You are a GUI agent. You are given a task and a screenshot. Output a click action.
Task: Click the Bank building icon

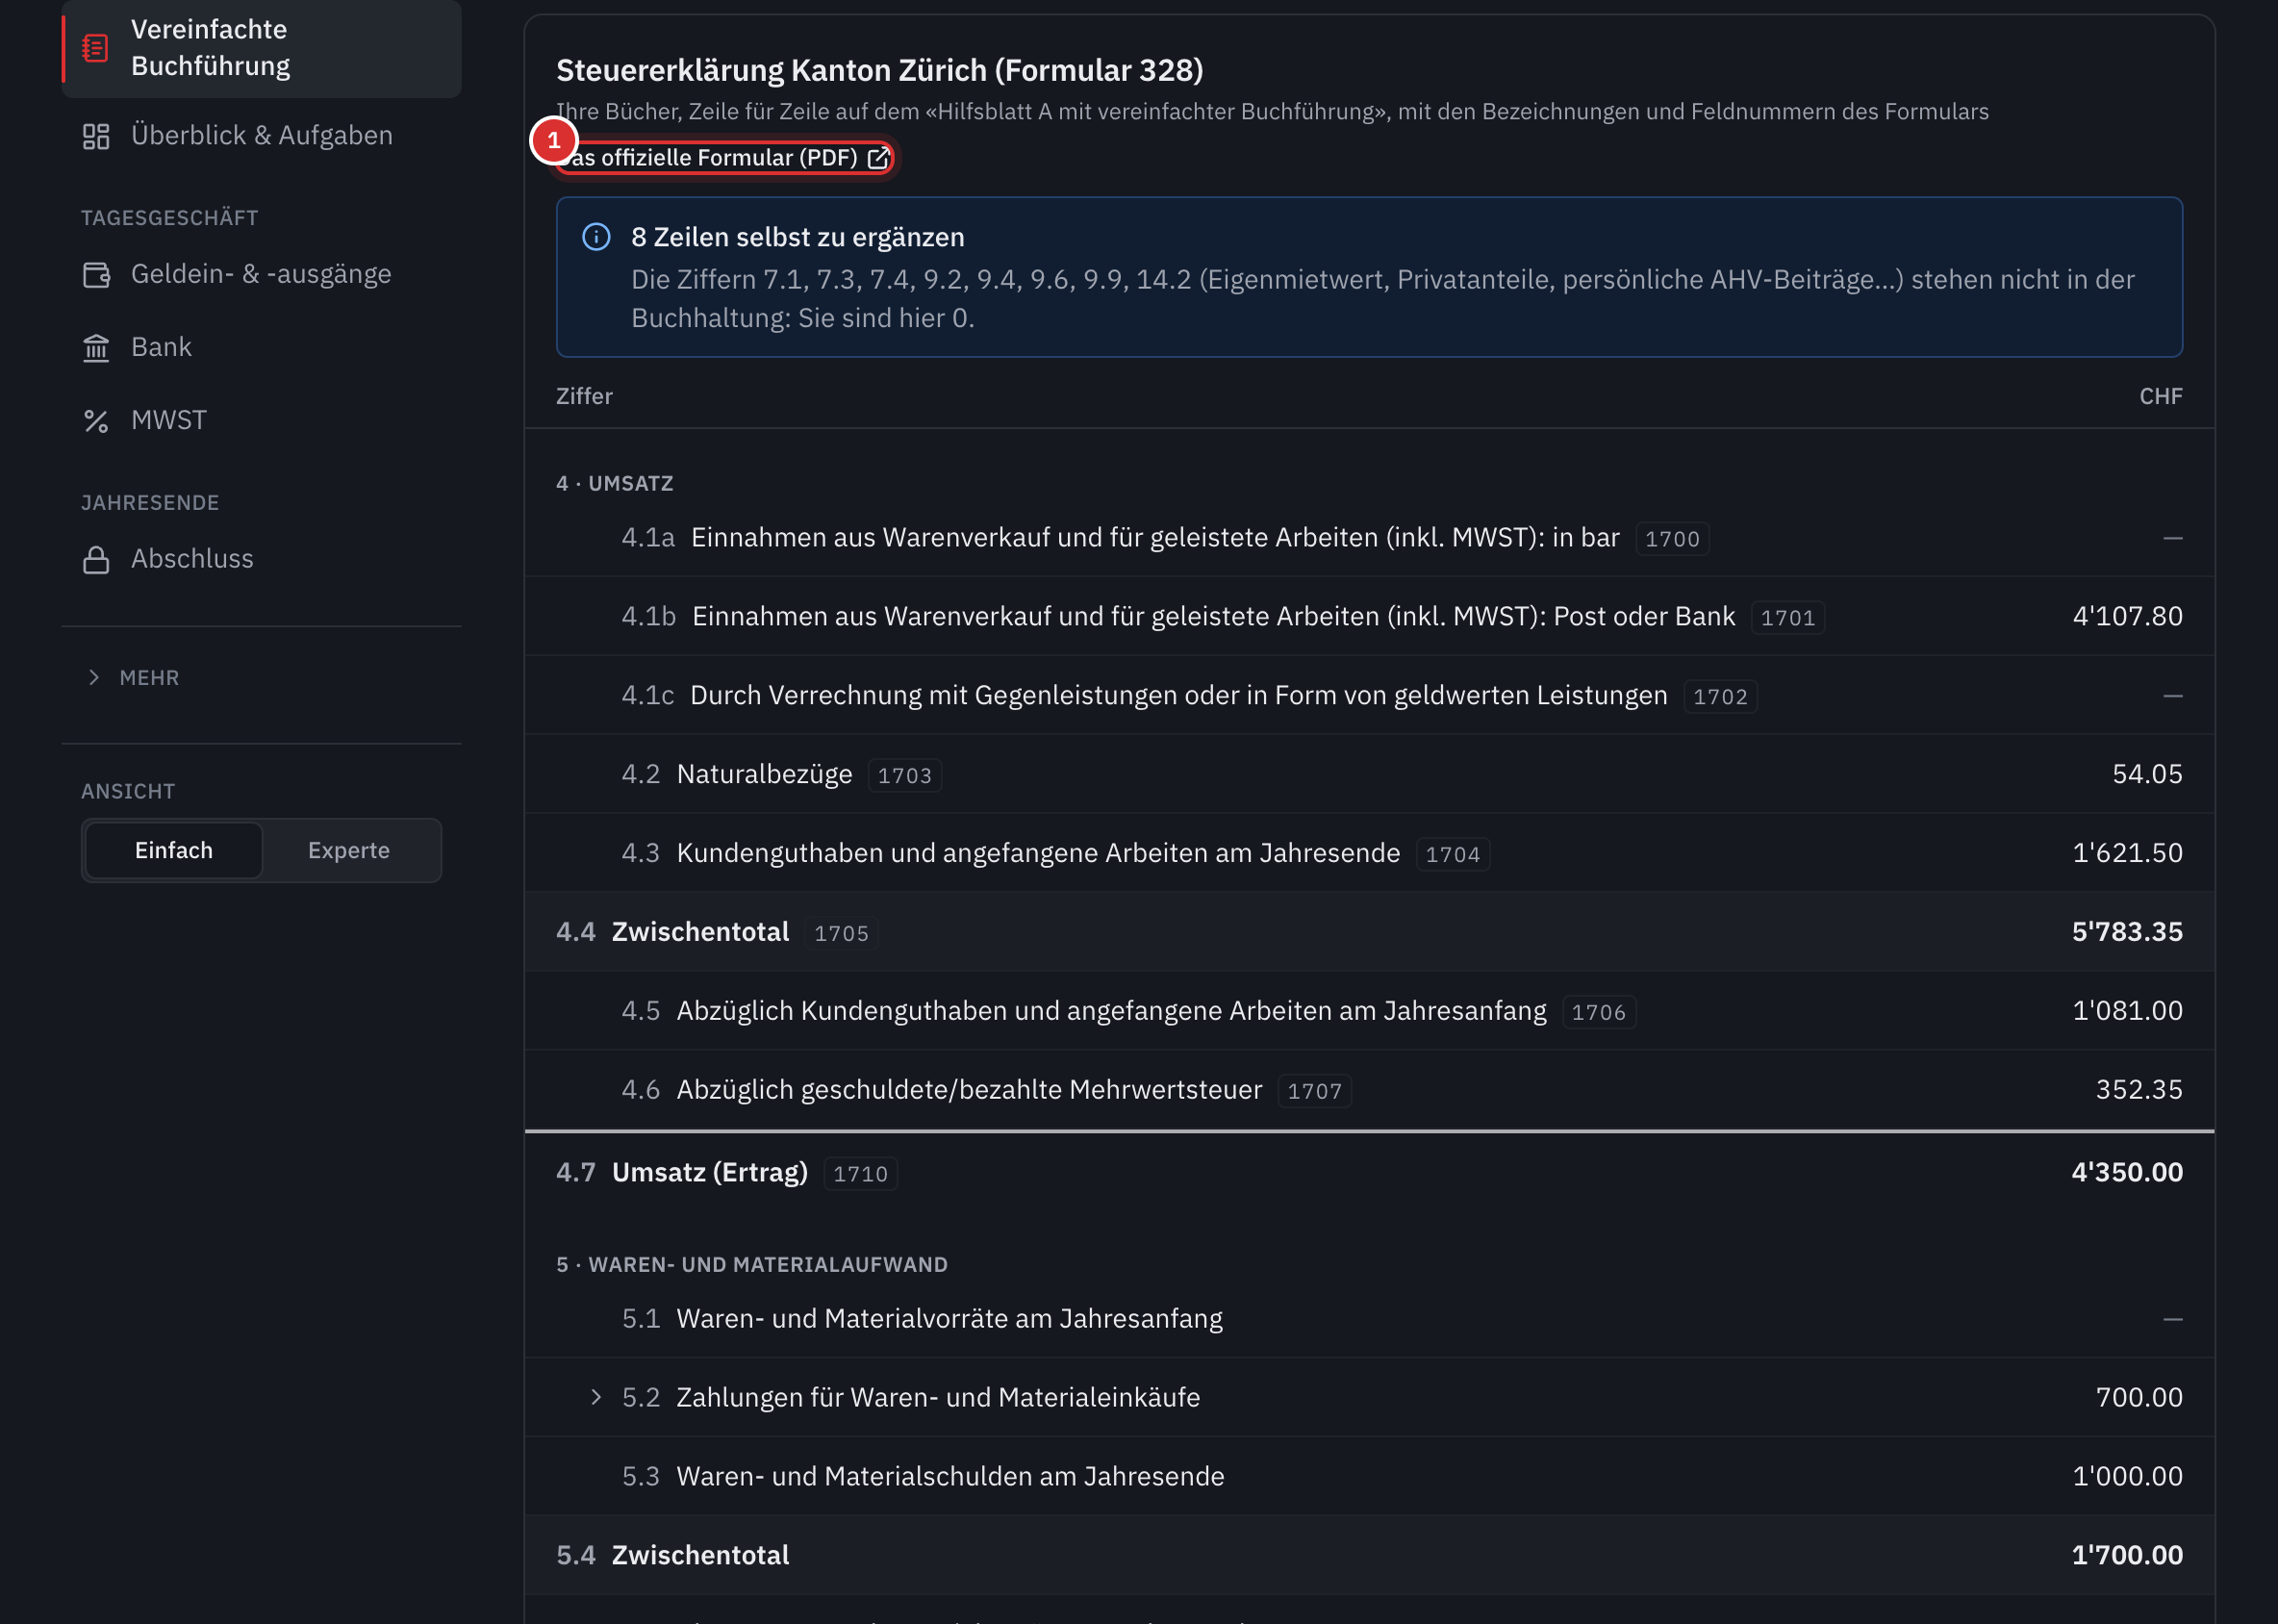96,347
